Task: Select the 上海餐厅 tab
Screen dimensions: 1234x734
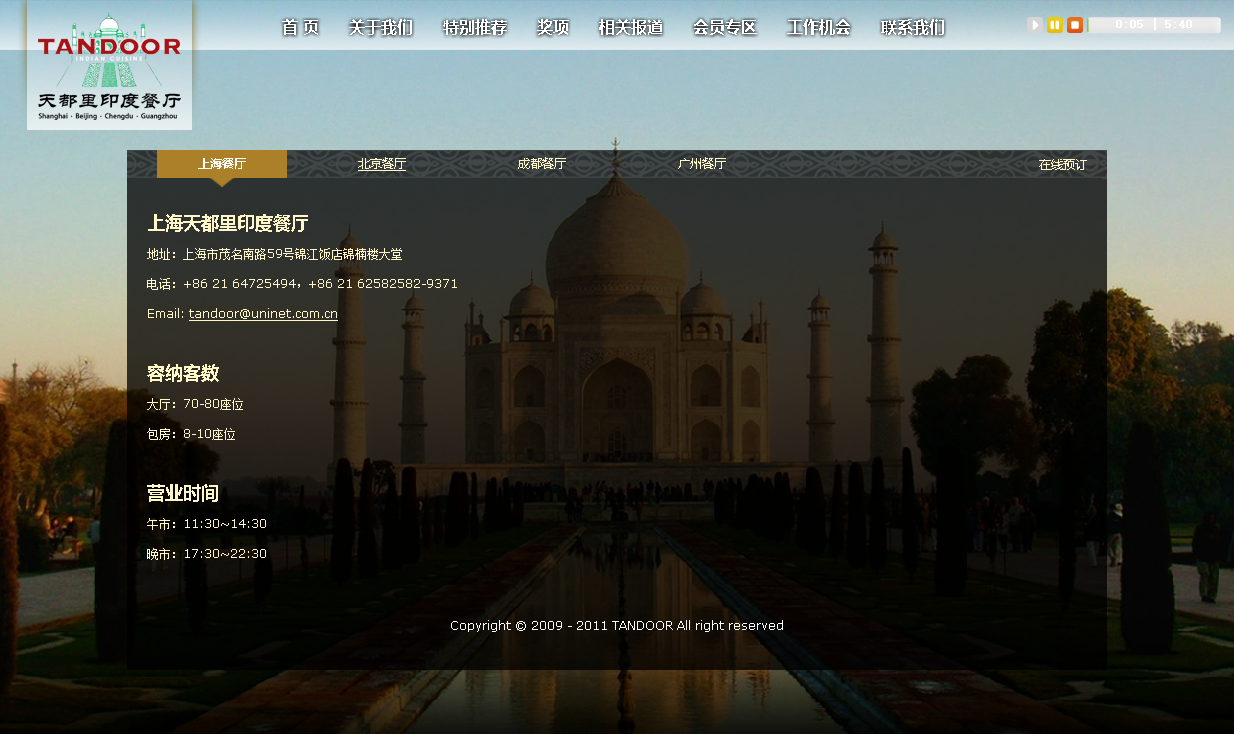Action: click(x=222, y=164)
